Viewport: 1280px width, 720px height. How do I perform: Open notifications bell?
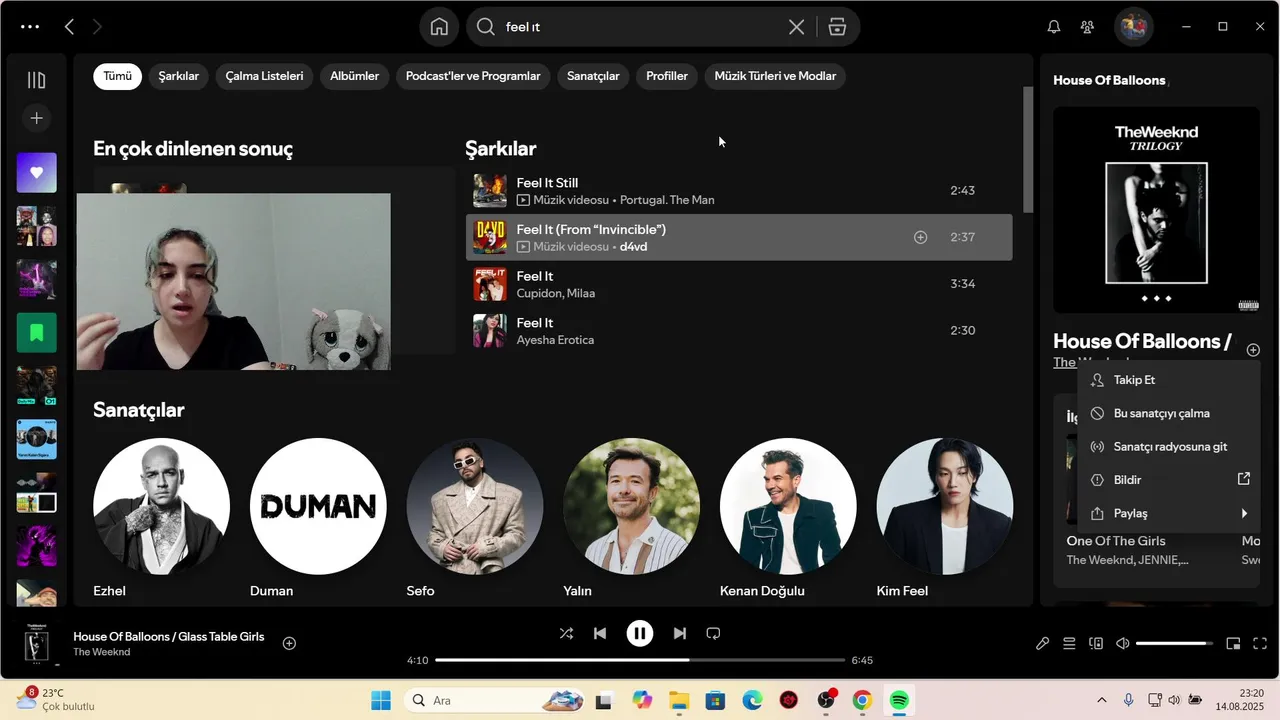coord(1054,27)
